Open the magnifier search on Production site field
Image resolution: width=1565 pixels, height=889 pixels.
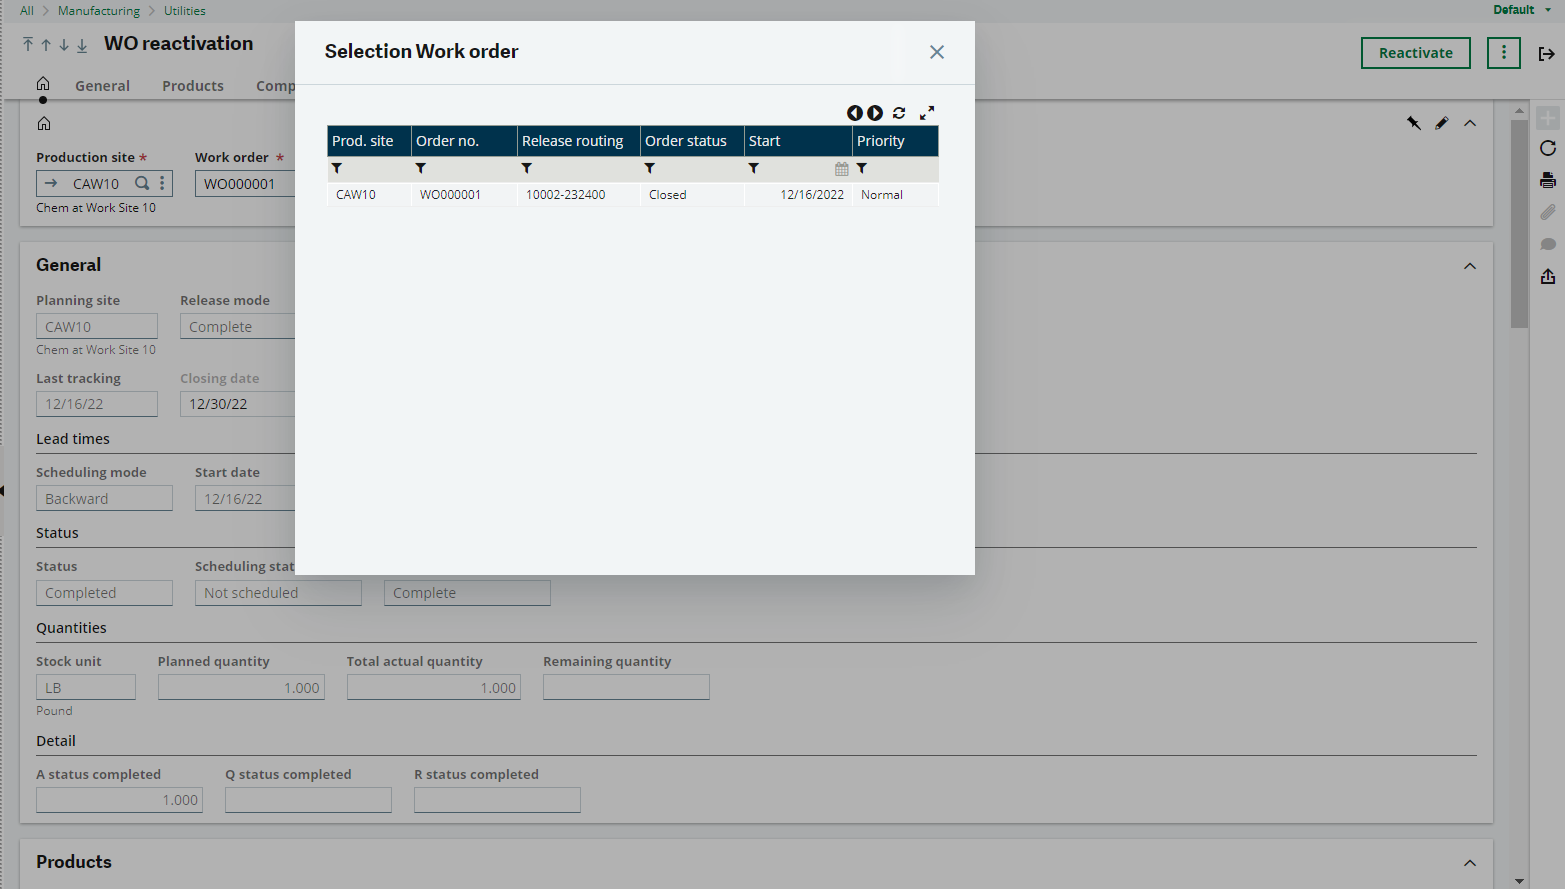pyautogui.click(x=142, y=183)
